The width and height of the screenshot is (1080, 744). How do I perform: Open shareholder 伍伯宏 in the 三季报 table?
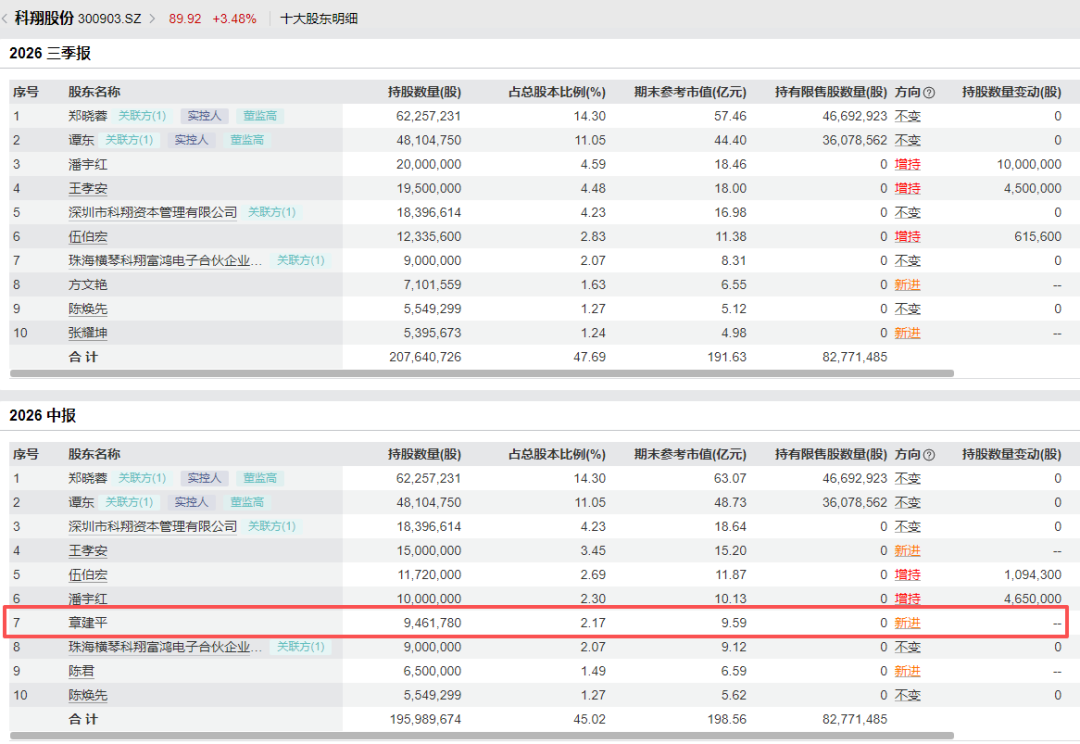87,237
